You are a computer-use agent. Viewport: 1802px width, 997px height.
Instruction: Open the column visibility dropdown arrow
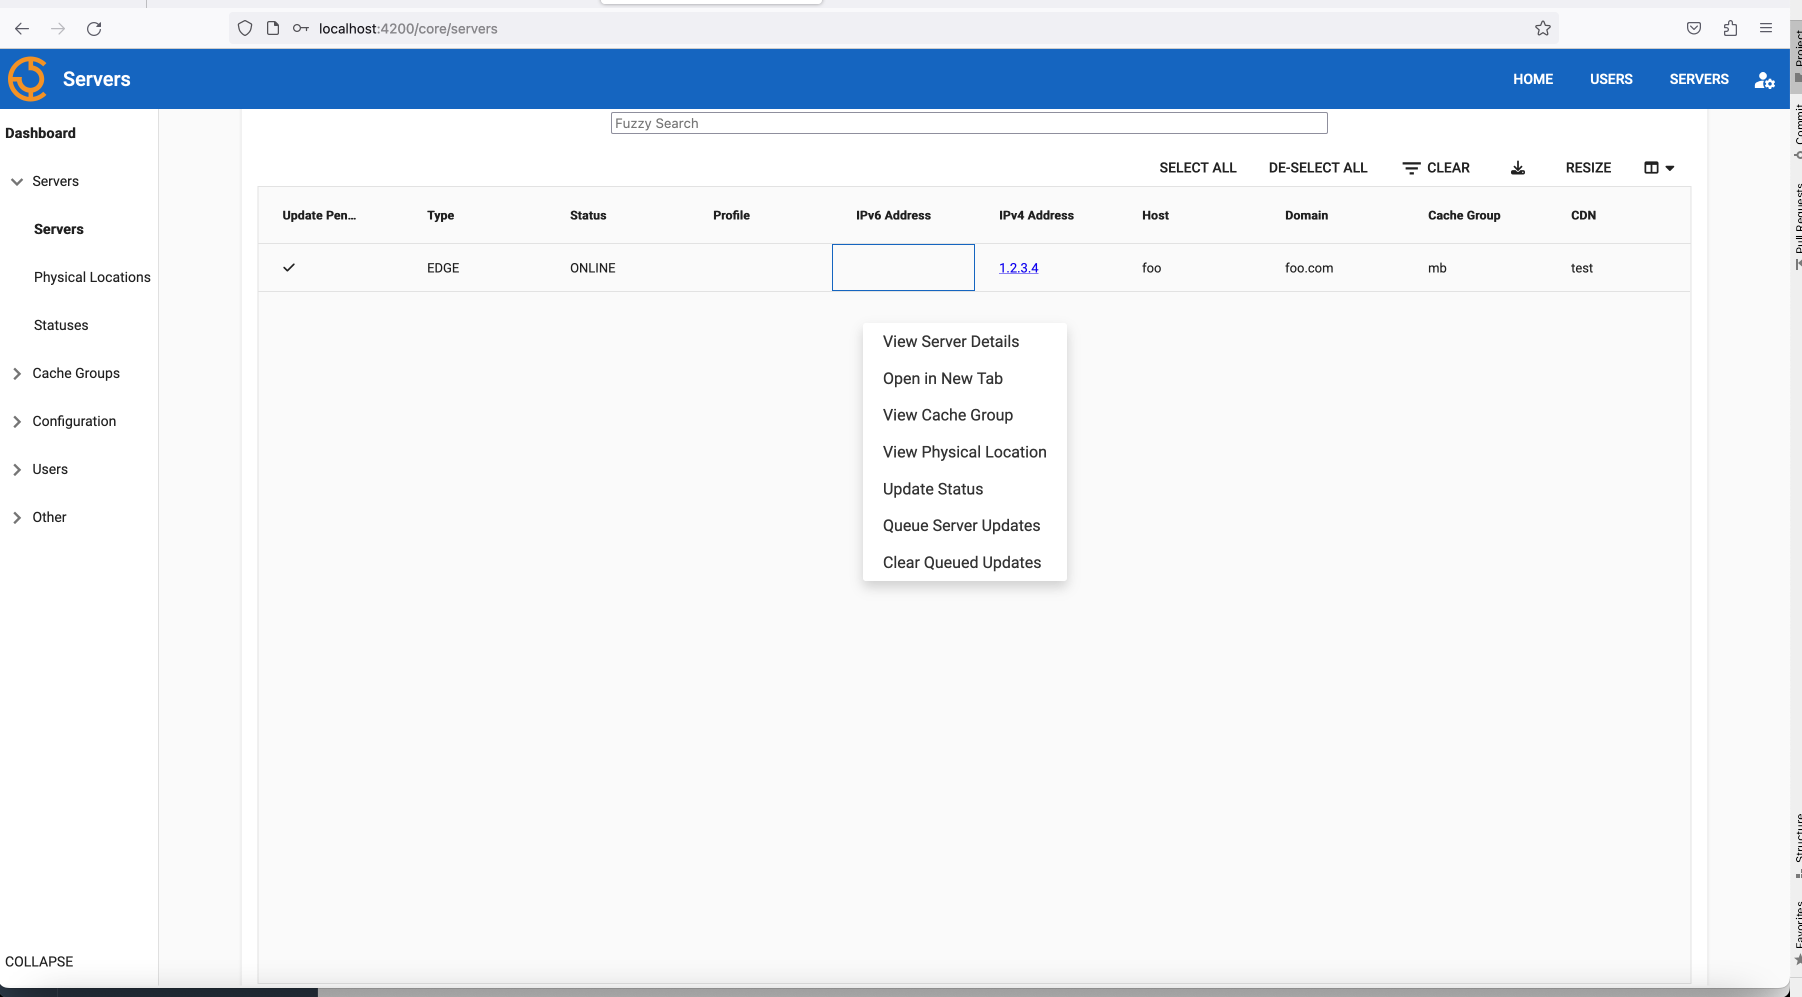click(x=1669, y=167)
